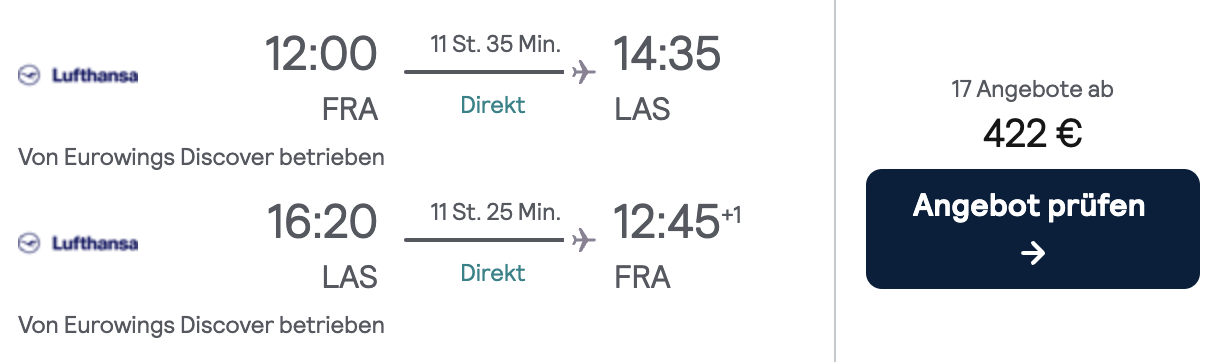Image resolution: width=1222 pixels, height=362 pixels.
Task: Select the 16:20 departure time from LAS
Action: [321, 222]
